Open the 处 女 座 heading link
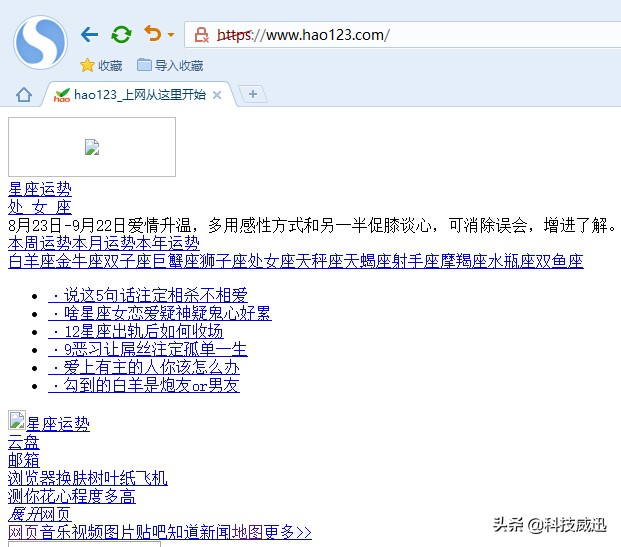621x547 pixels. coord(40,207)
